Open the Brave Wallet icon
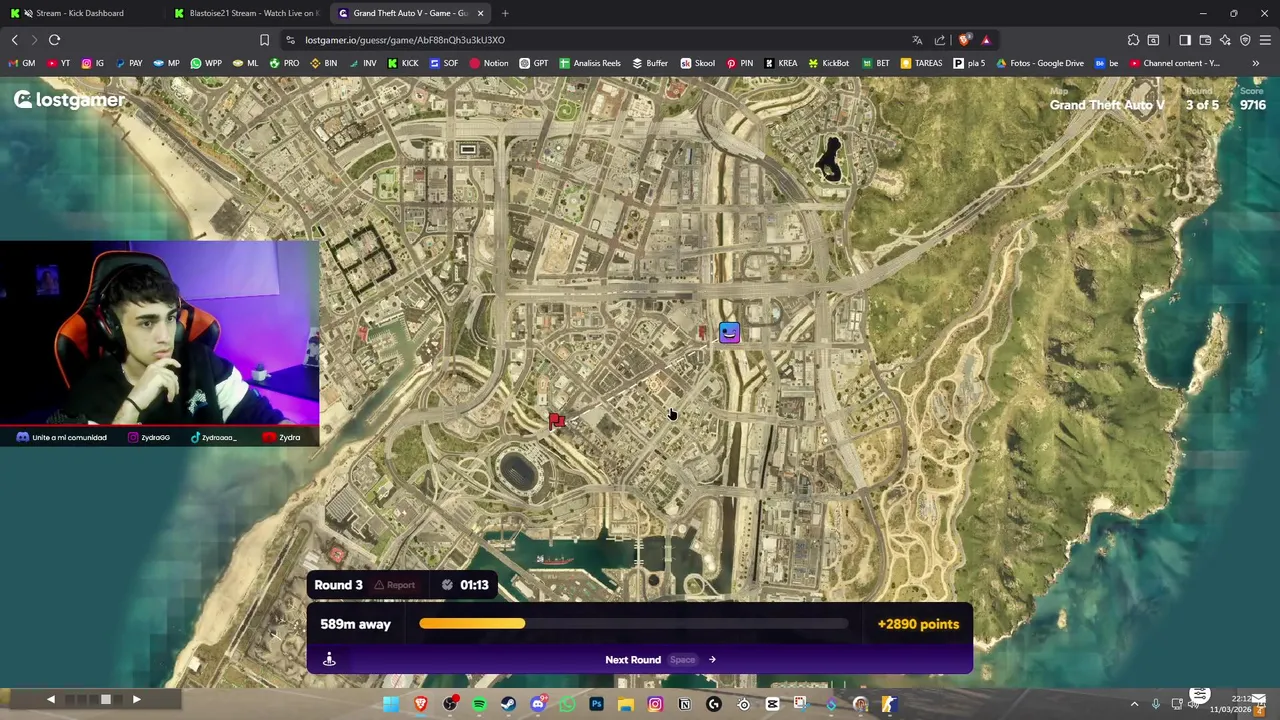 (1205, 40)
